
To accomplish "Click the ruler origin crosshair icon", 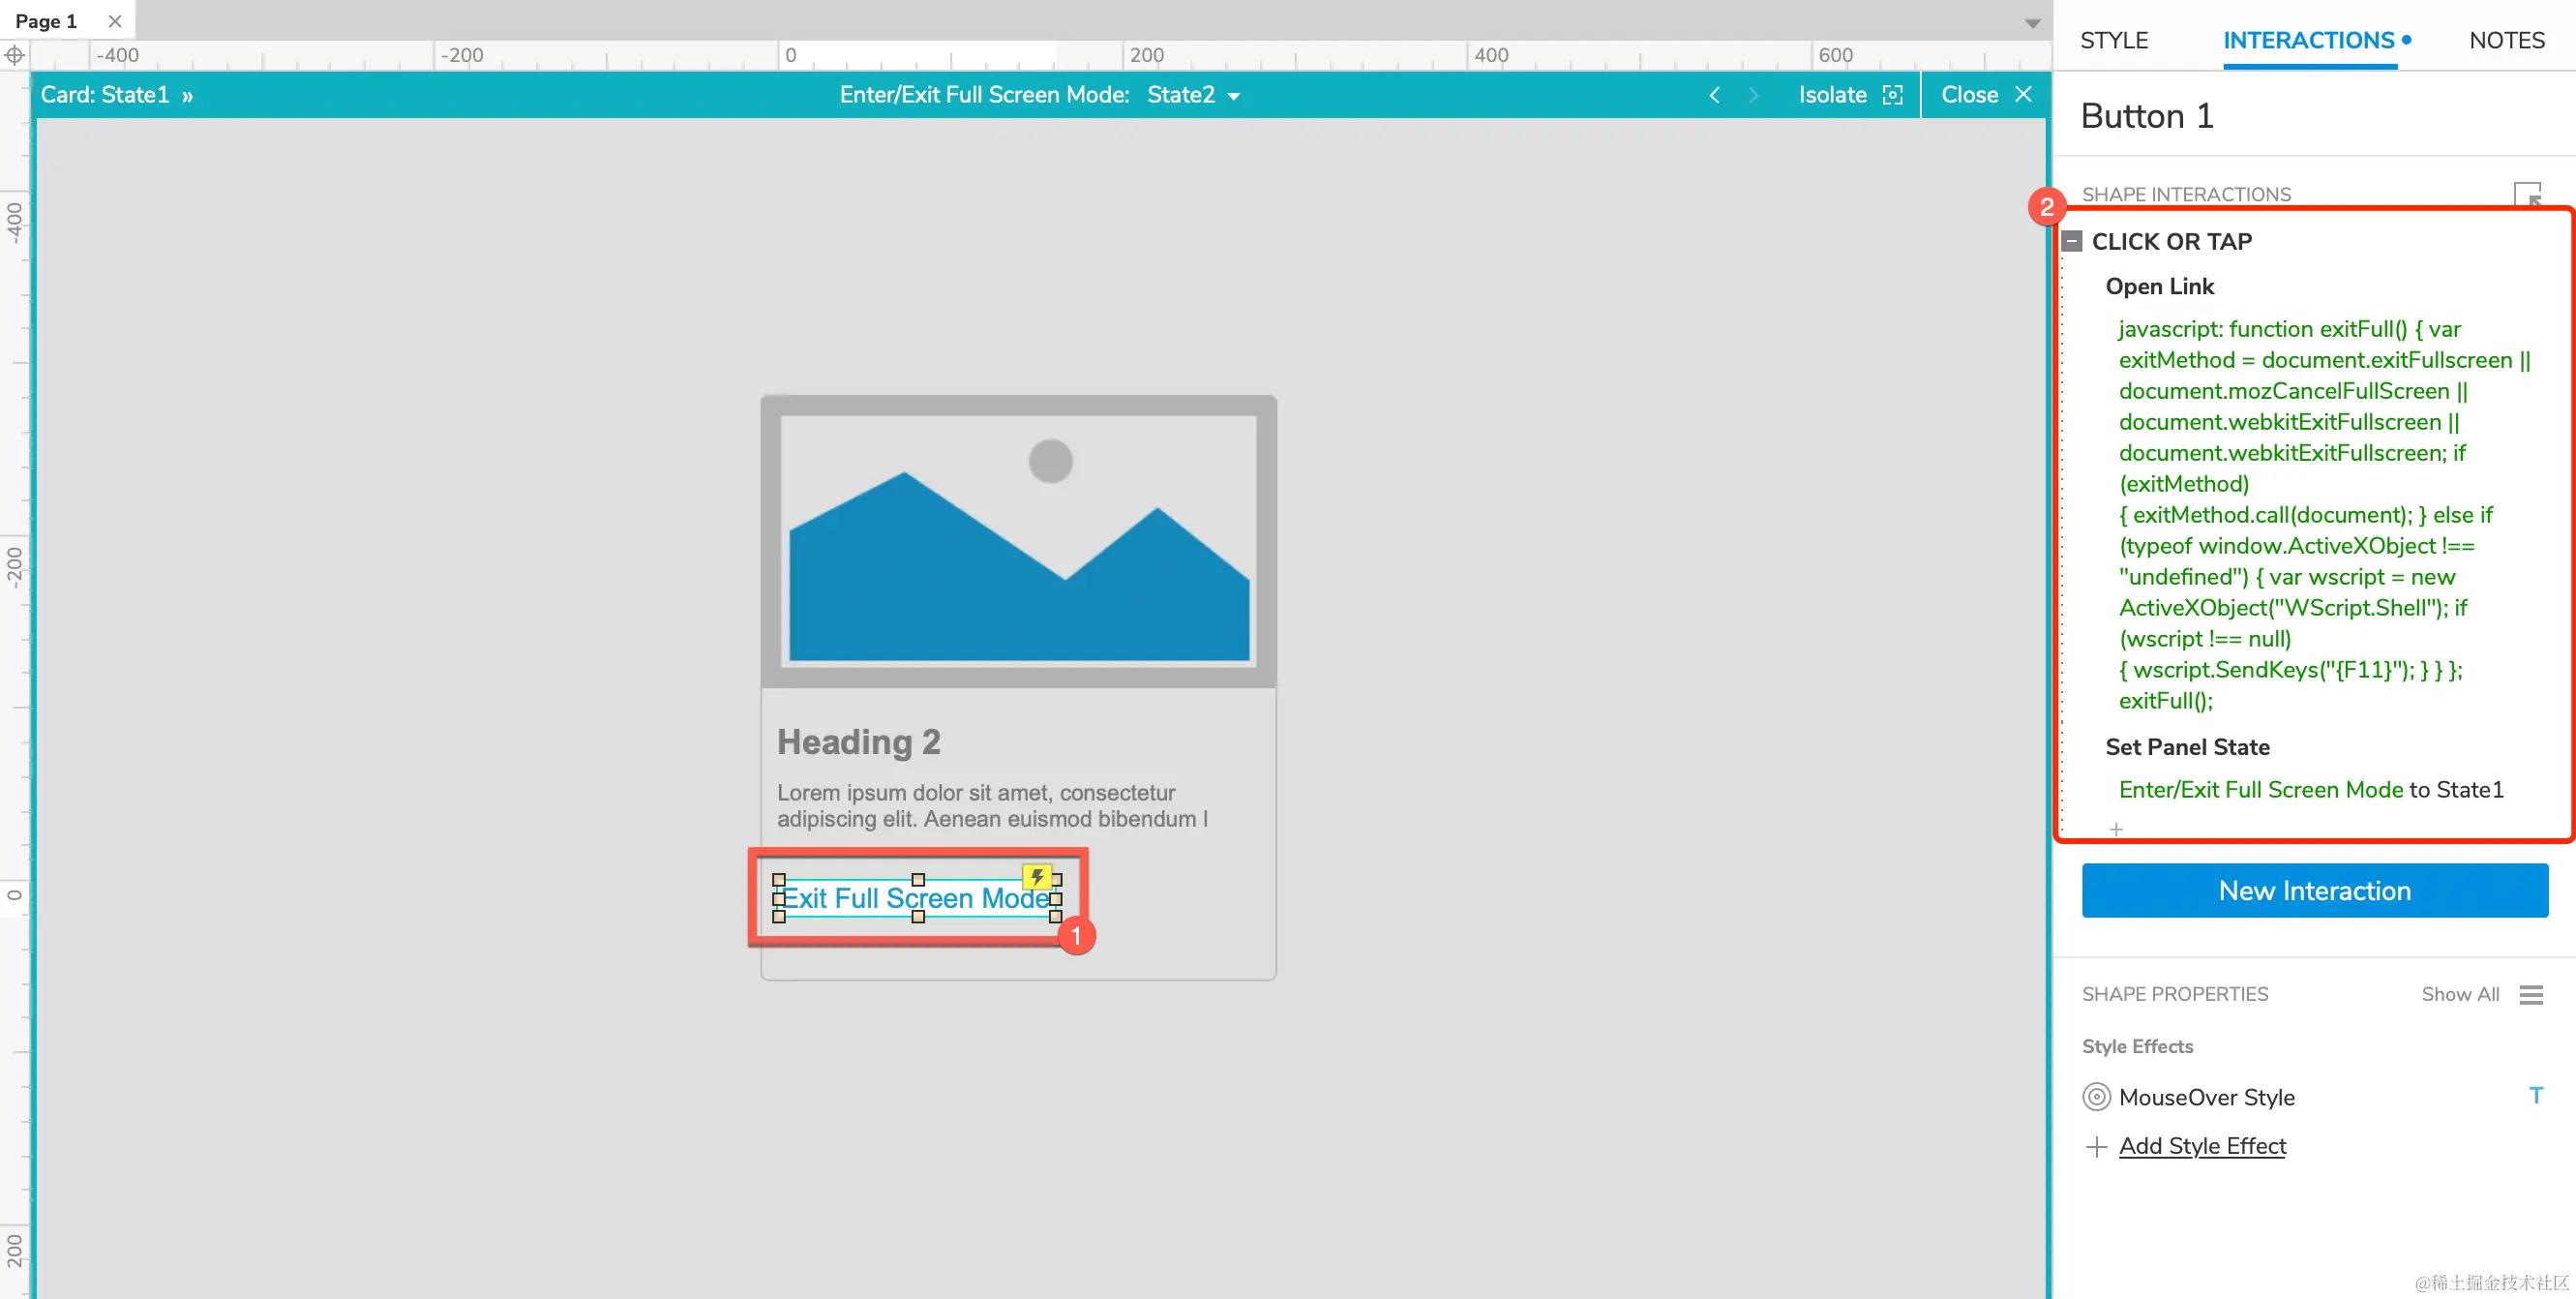I will 14,55.
